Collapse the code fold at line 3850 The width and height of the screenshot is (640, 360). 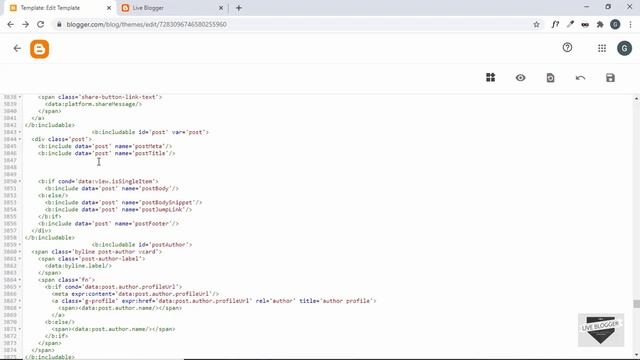click(x=20, y=181)
